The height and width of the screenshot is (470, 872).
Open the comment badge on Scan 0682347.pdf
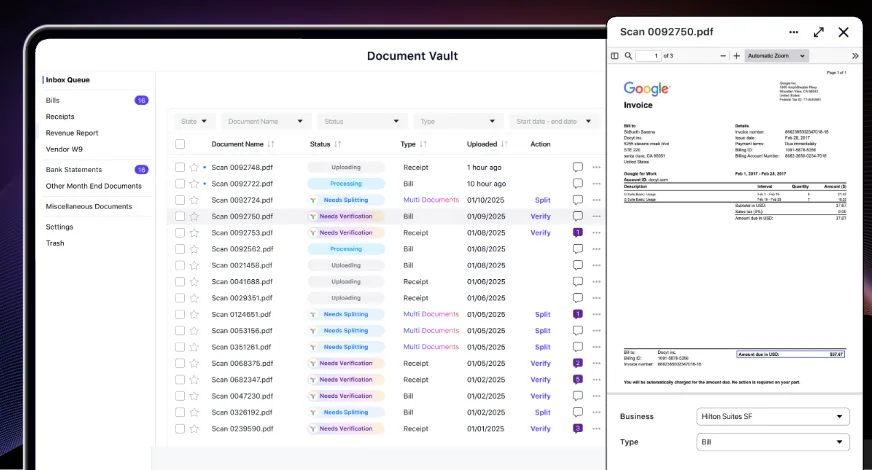578,379
